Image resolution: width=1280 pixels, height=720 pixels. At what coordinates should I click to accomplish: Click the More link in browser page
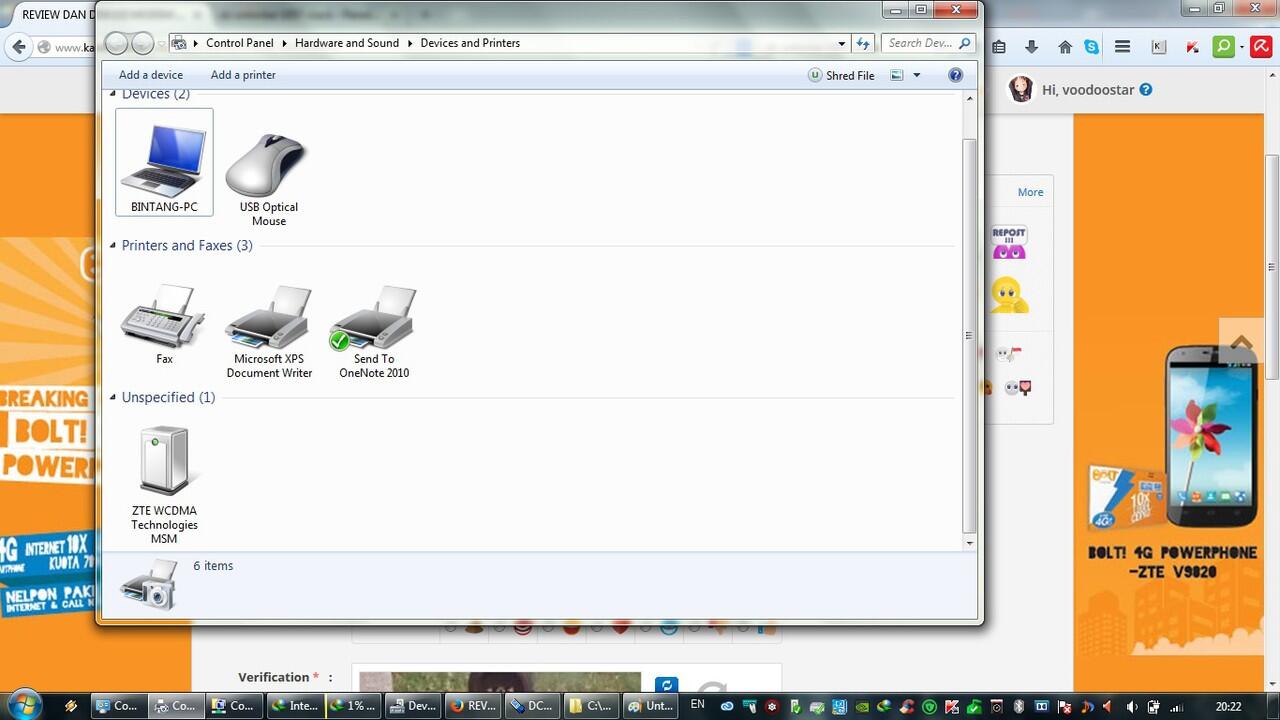1030,192
